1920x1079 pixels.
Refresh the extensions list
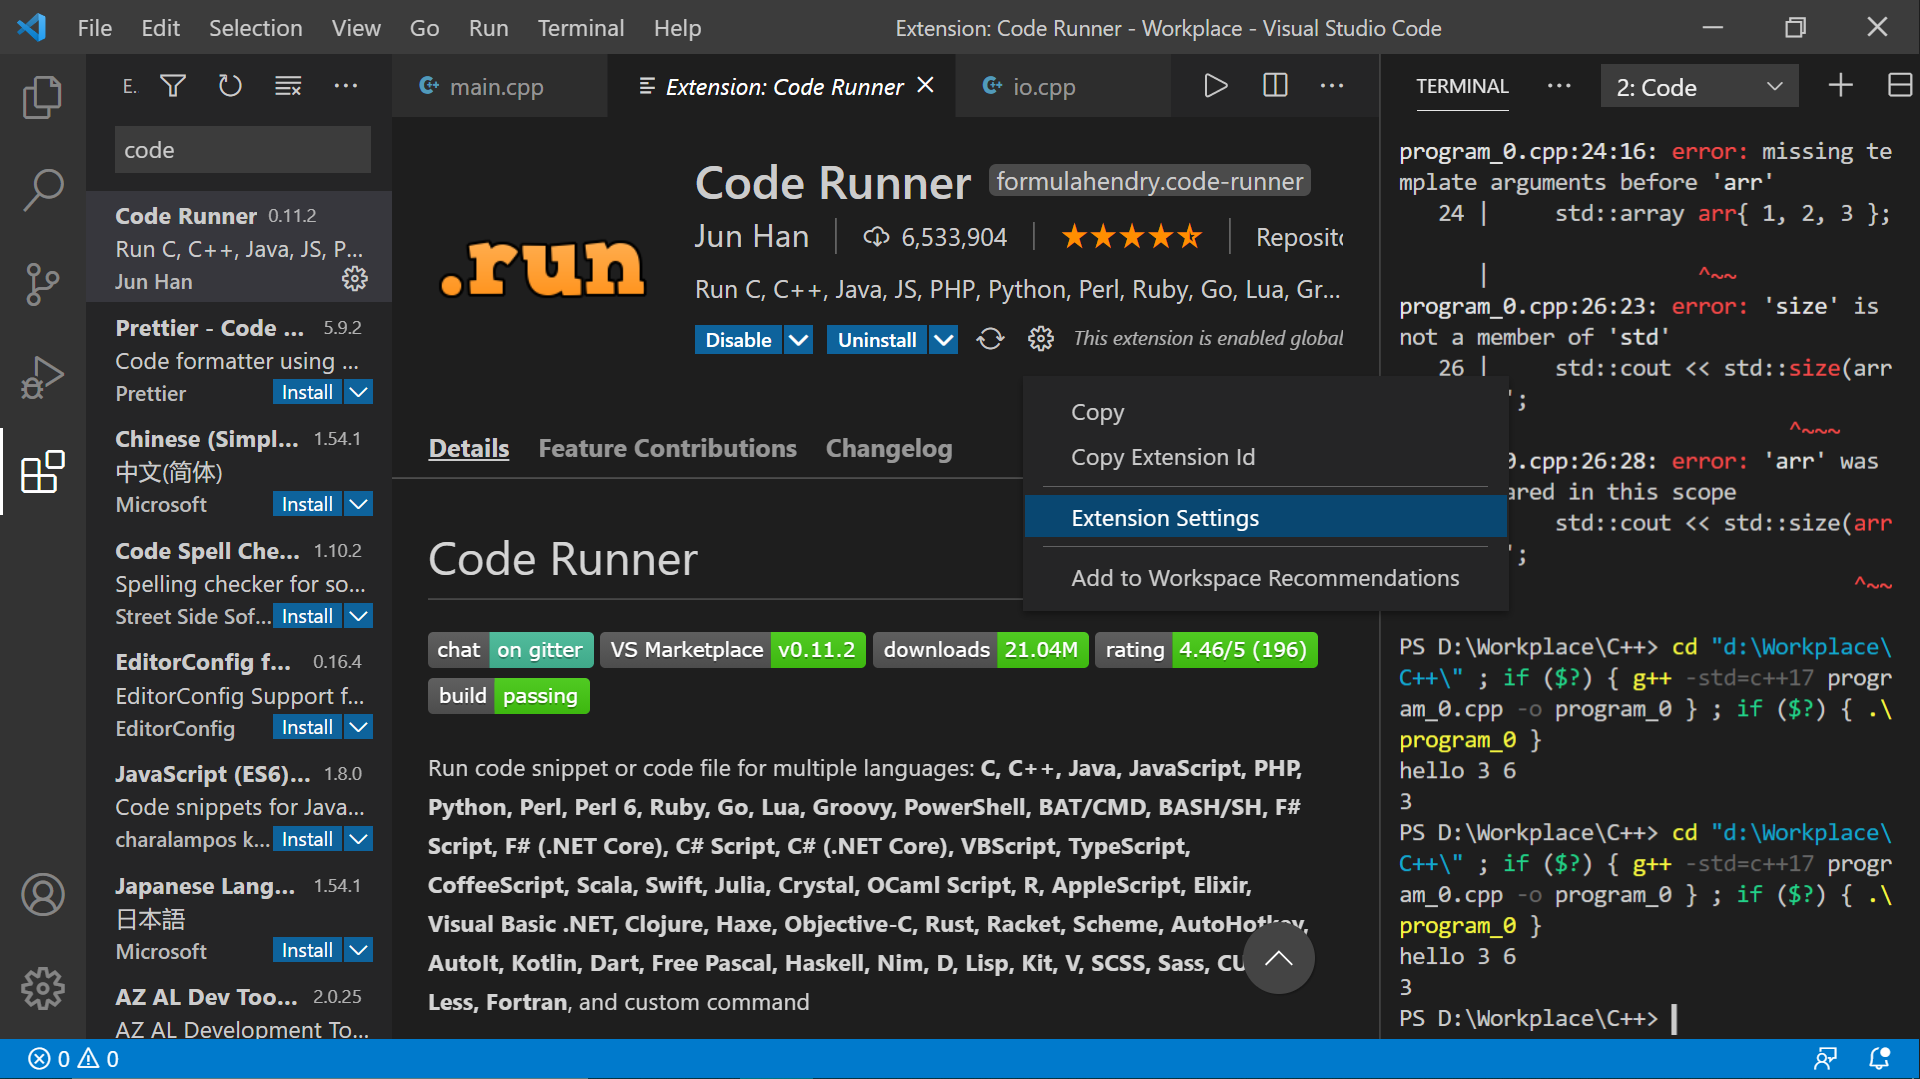coord(230,87)
